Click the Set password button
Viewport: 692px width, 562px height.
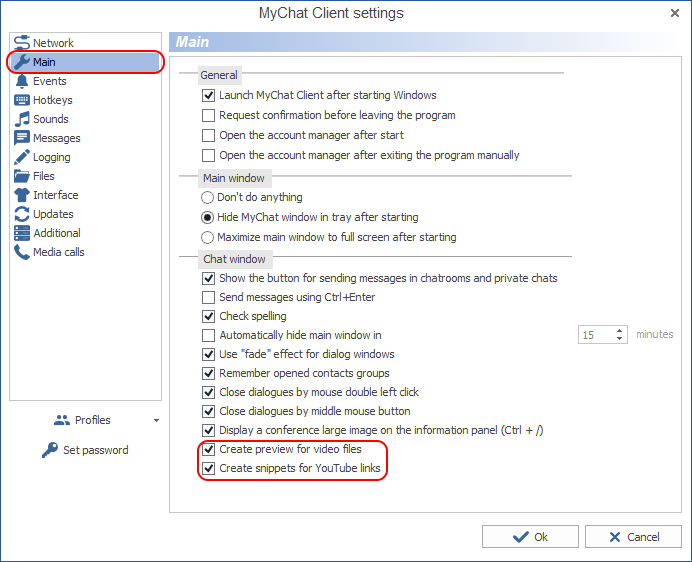tap(85, 450)
